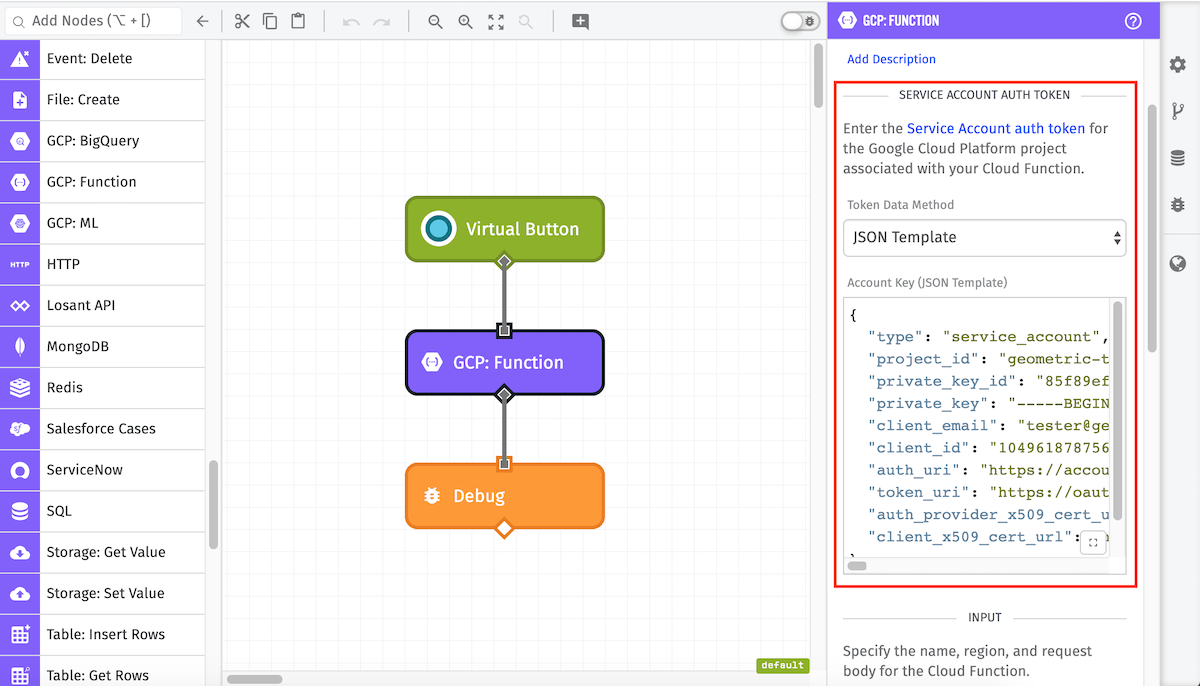Click the File: Create node icon

pos(20,100)
